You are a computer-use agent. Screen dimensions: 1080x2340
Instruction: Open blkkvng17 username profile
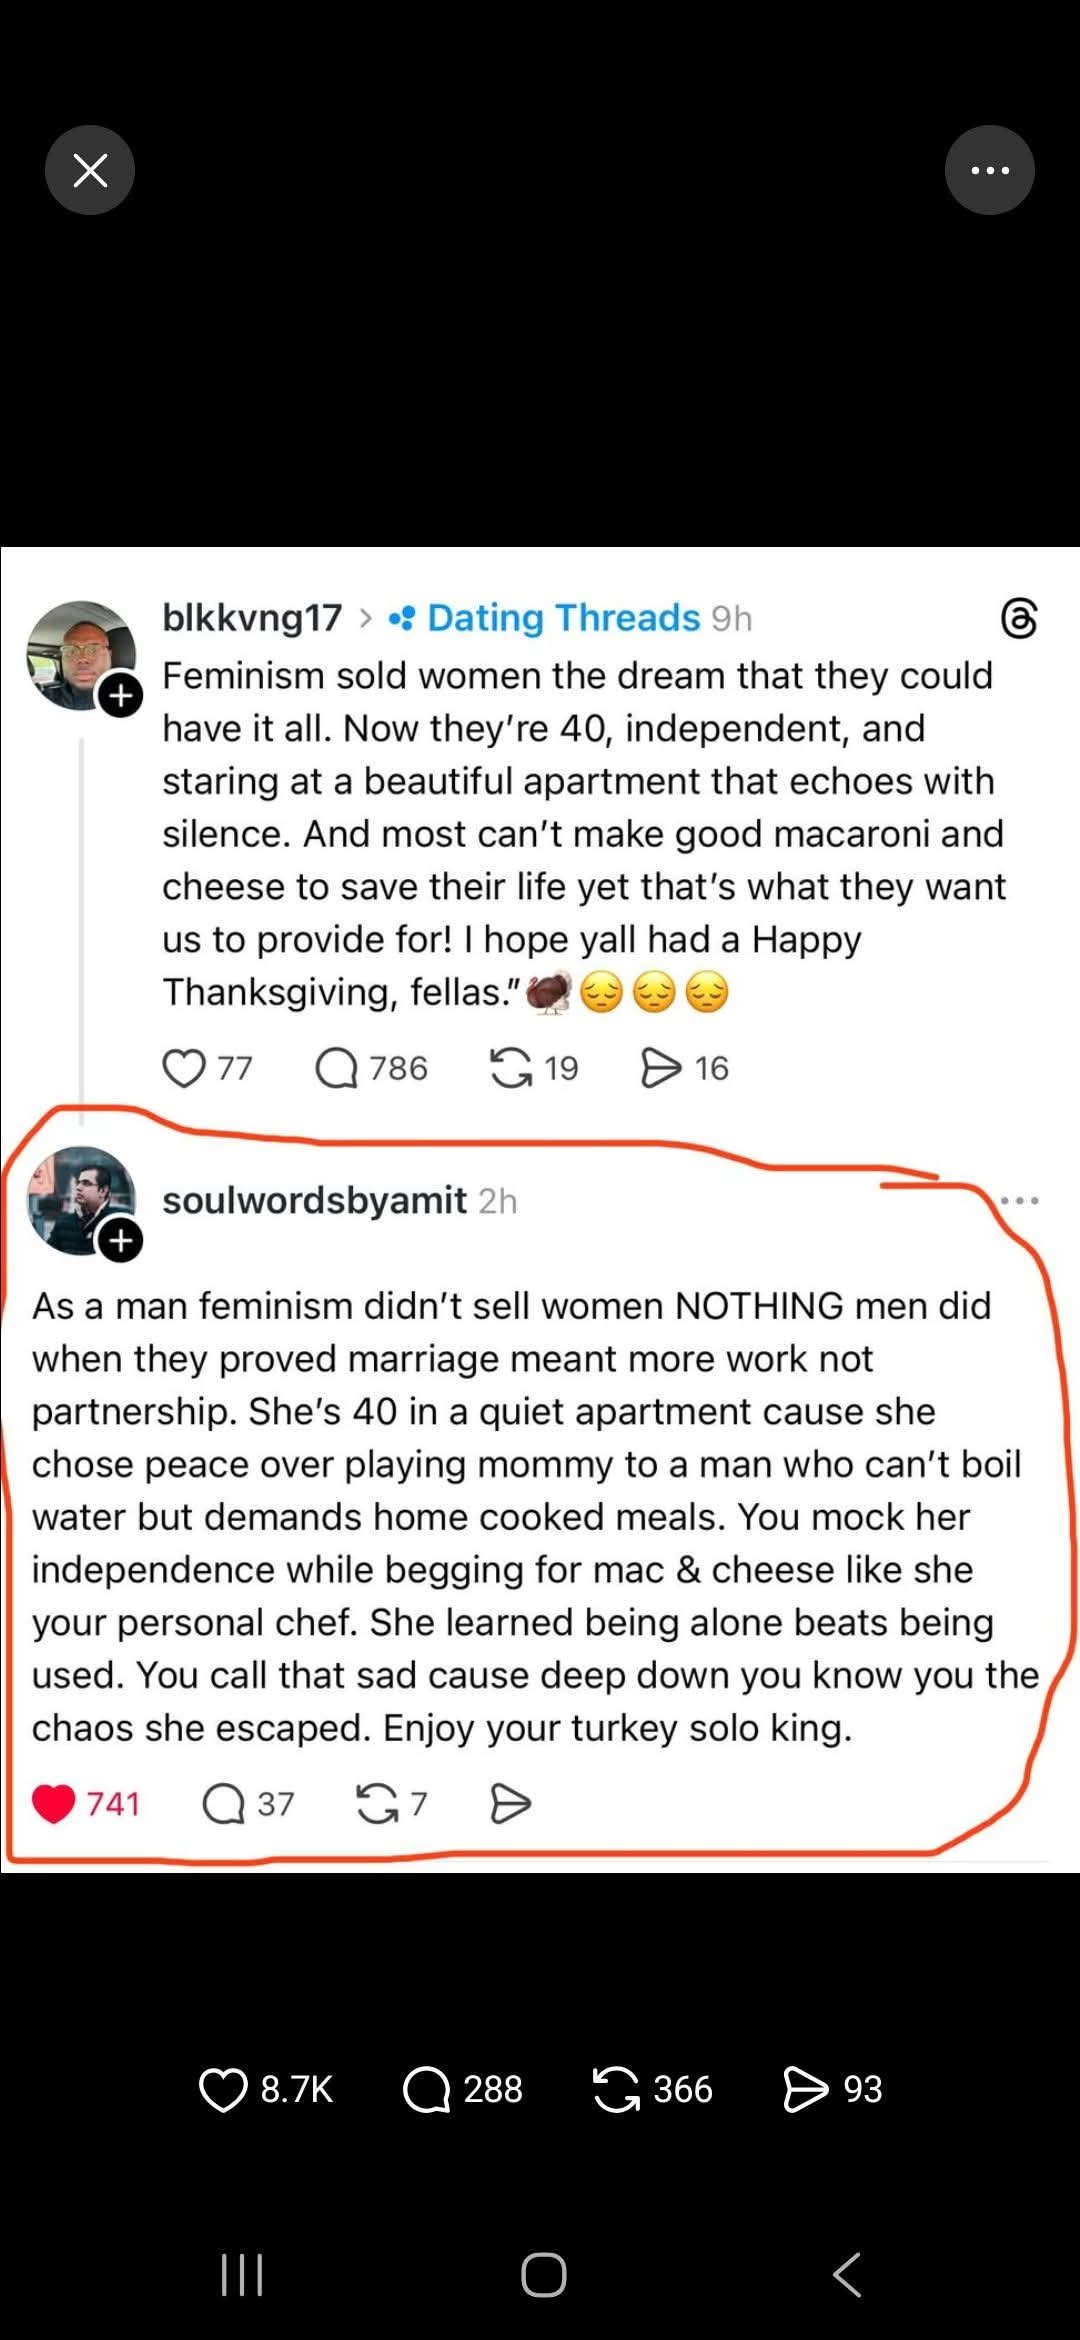point(252,618)
